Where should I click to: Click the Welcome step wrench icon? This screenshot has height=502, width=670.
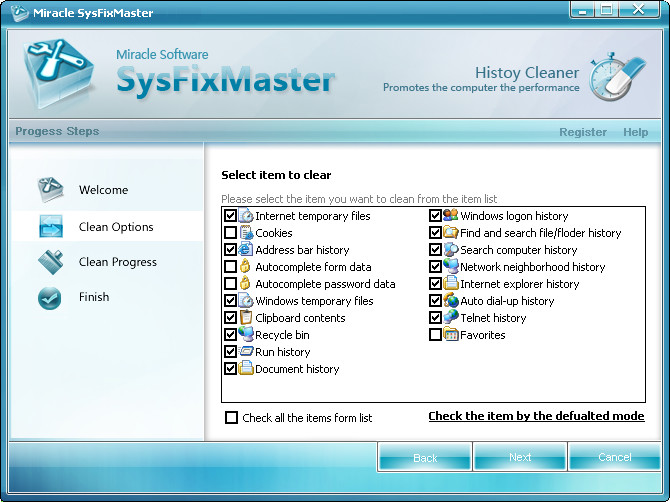pyautogui.click(x=50, y=189)
